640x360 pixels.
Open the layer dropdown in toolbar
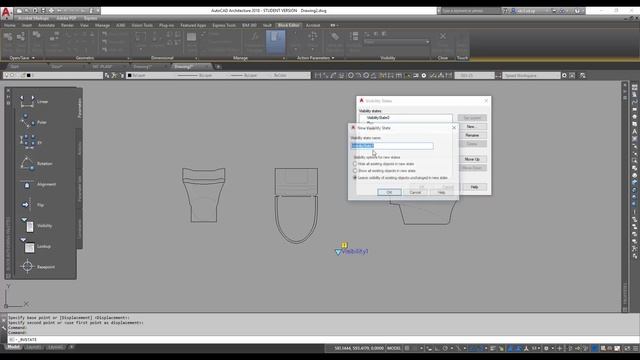(53, 75)
